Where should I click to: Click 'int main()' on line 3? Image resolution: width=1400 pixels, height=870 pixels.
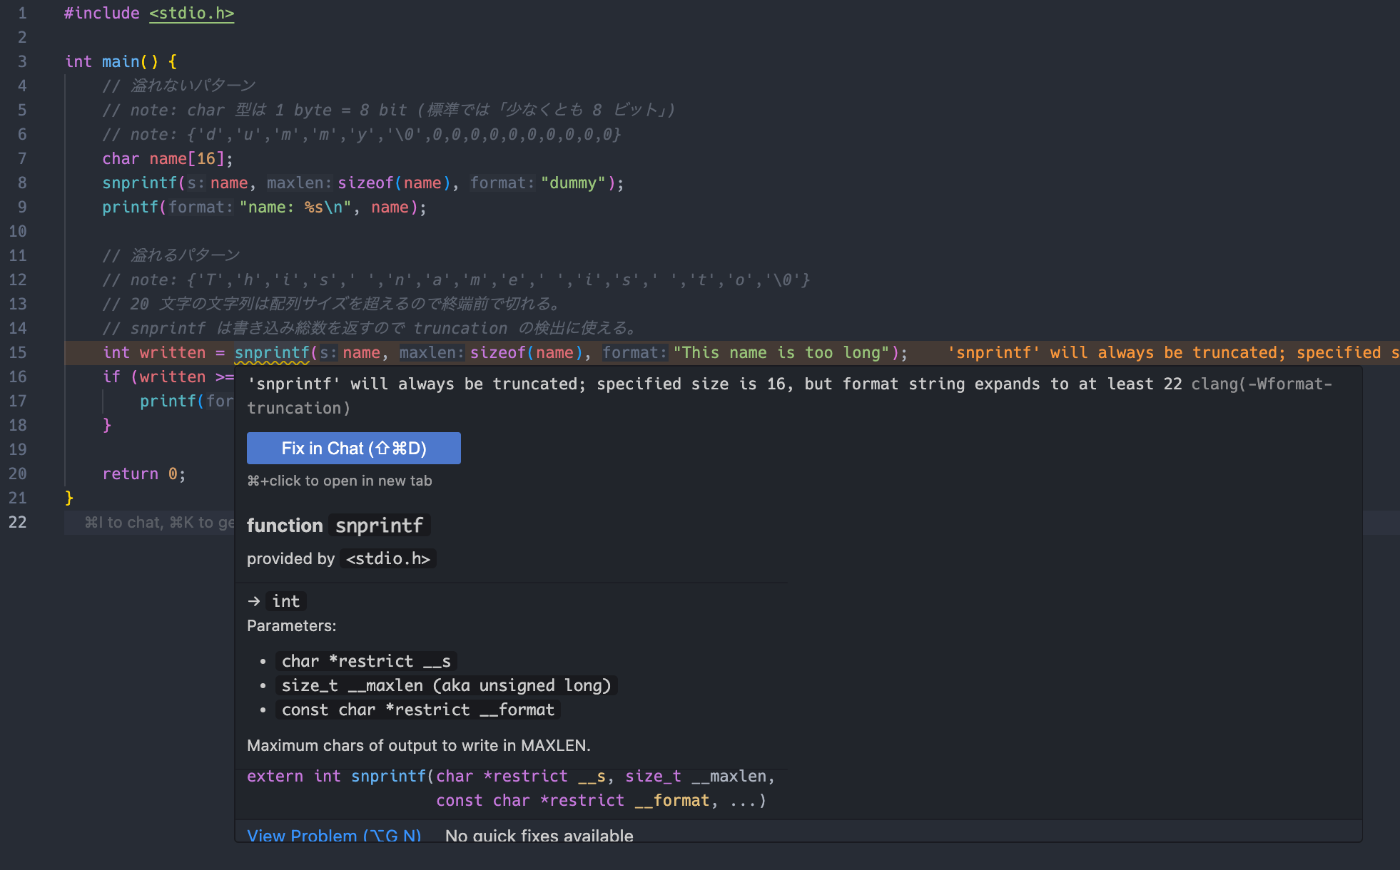pyautogui.click(x=112, y=61)
